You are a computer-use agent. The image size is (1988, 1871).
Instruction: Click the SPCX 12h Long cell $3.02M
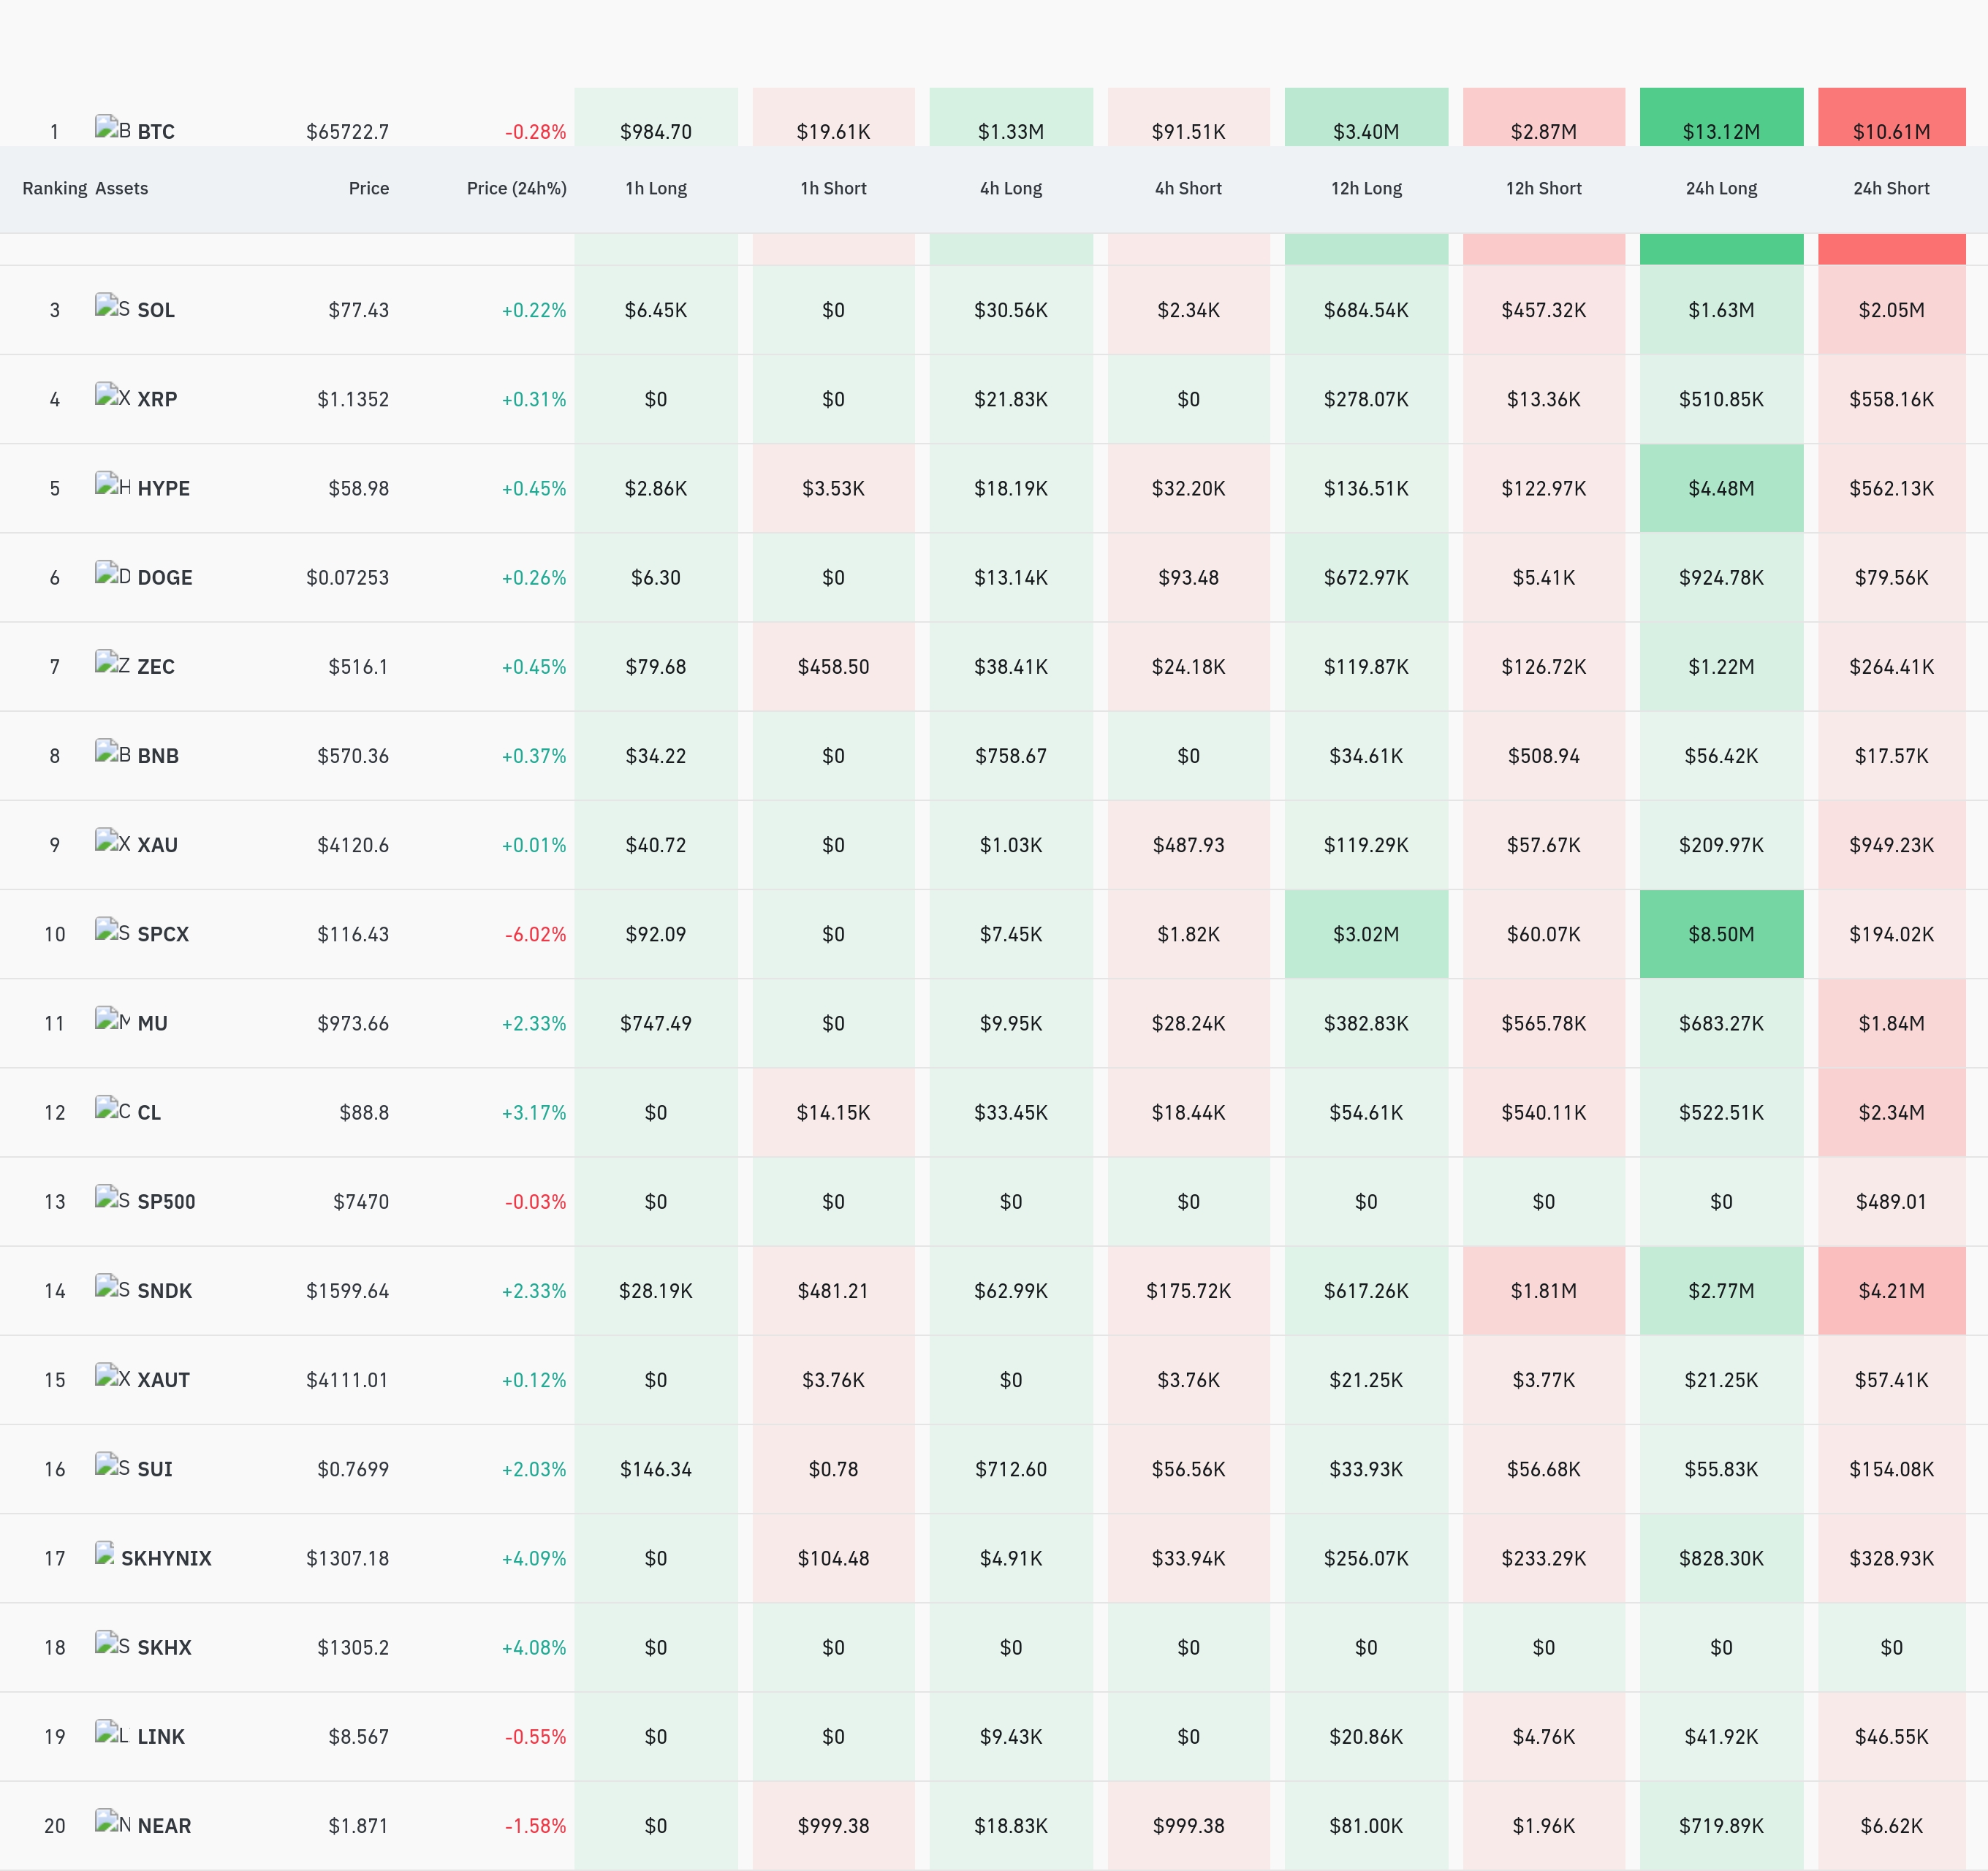[1366, 934]
